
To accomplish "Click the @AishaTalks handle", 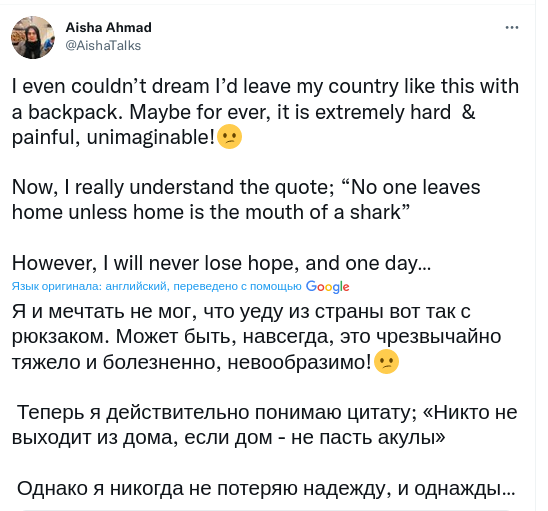I will coord(103,46).
